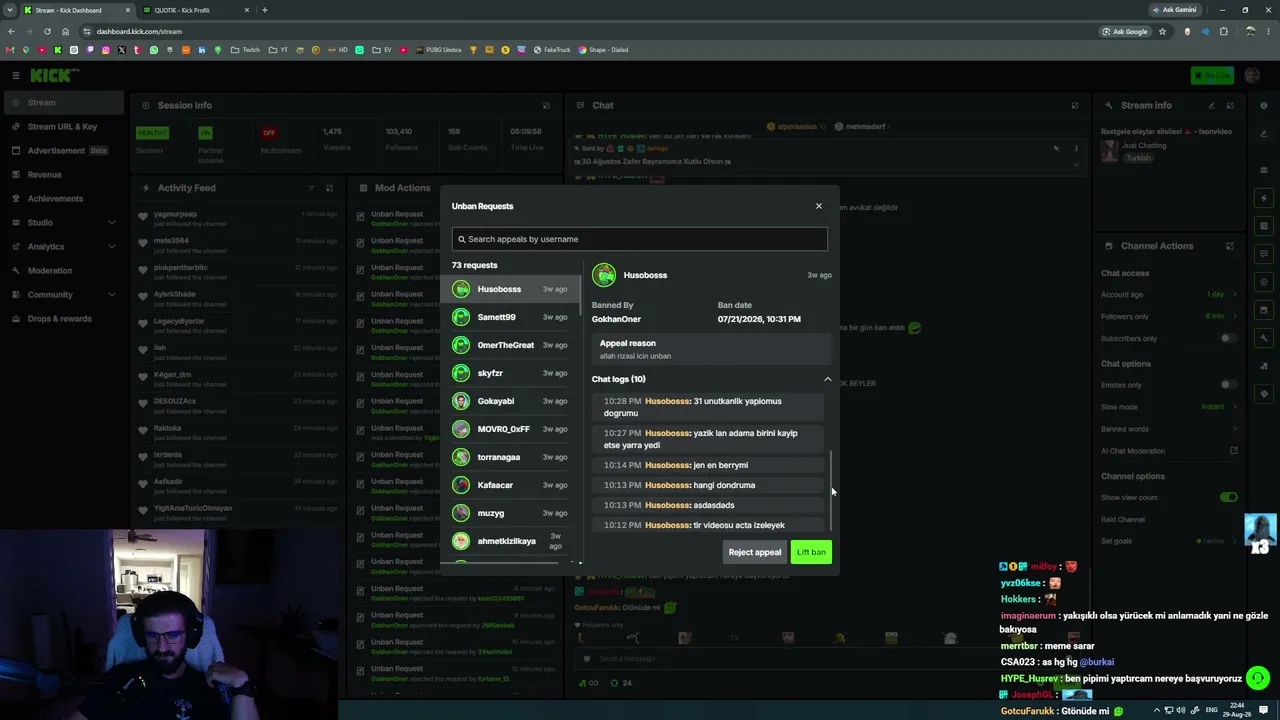The image size is (1280, 720).
Task: Click the Ask Gemini button
Action: coord(1174,10)
